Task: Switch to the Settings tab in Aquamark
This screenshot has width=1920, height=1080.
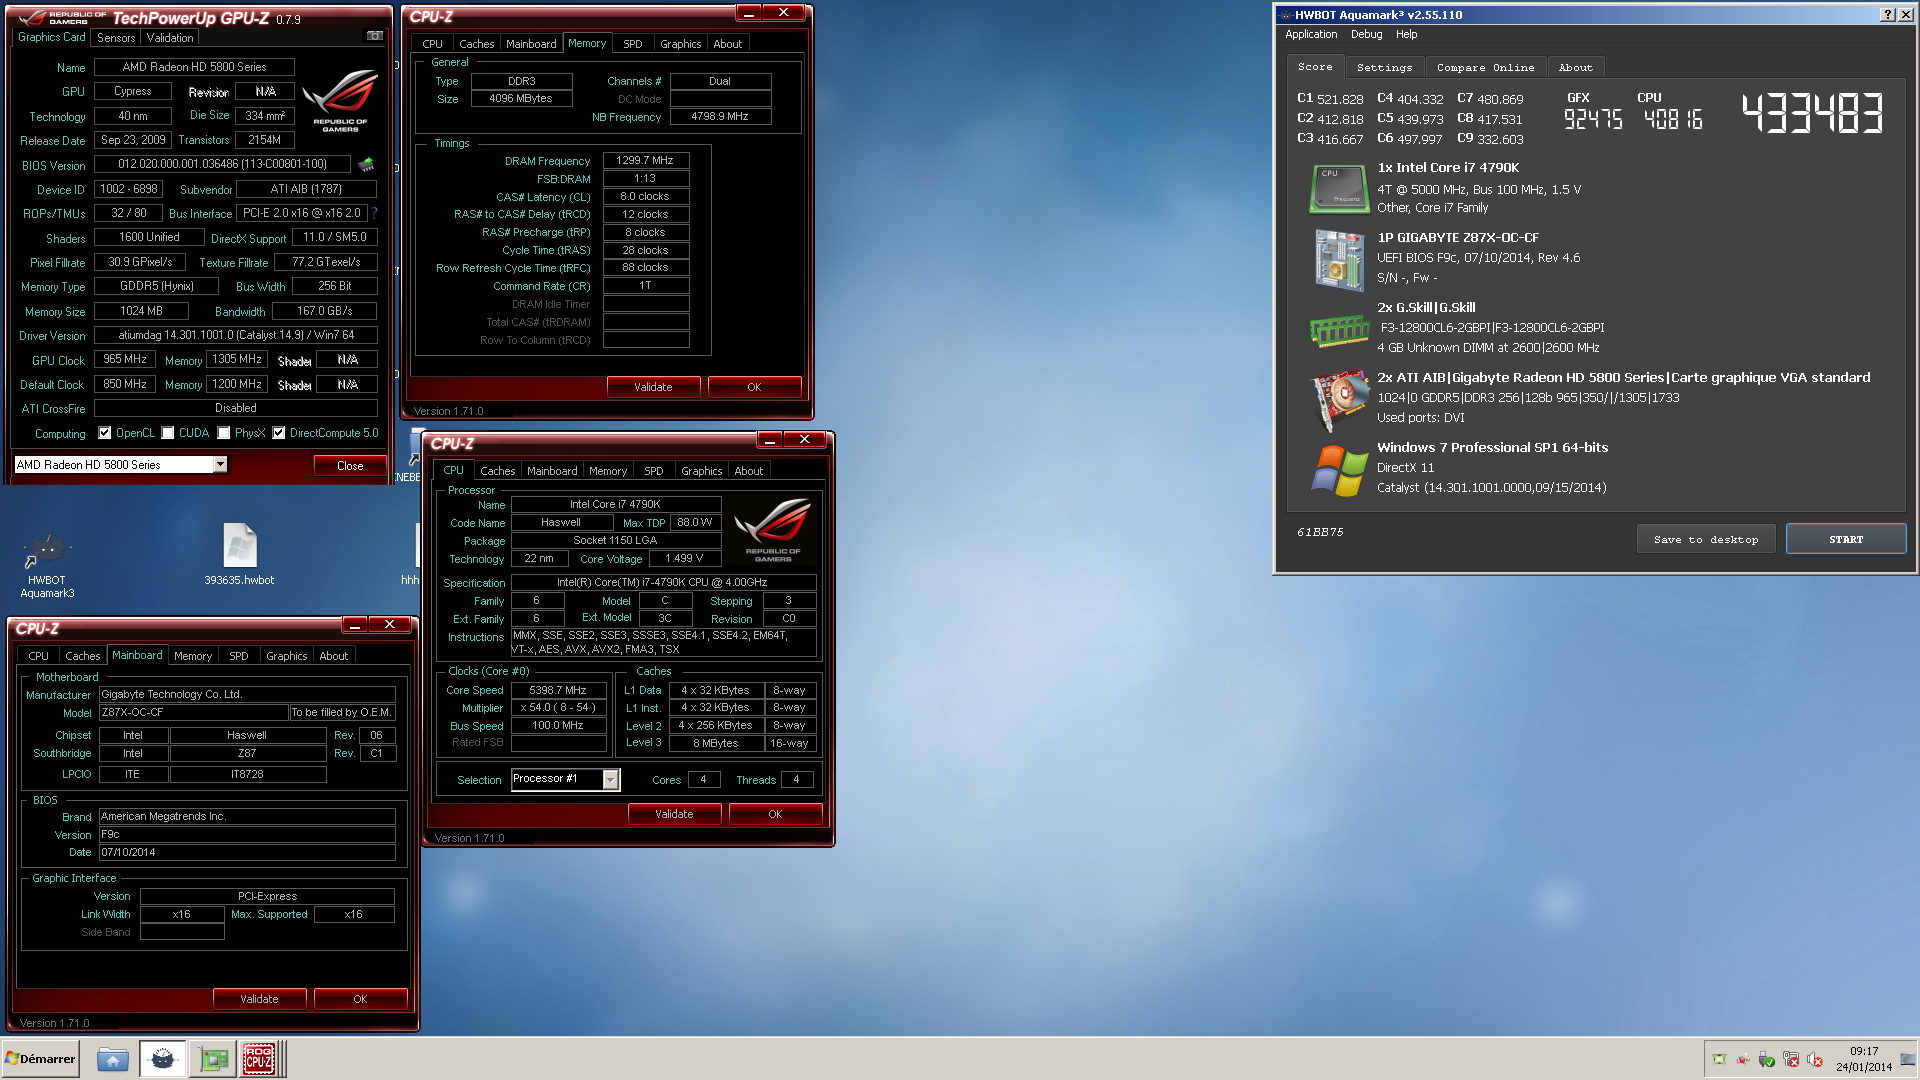Action: 1384,68
